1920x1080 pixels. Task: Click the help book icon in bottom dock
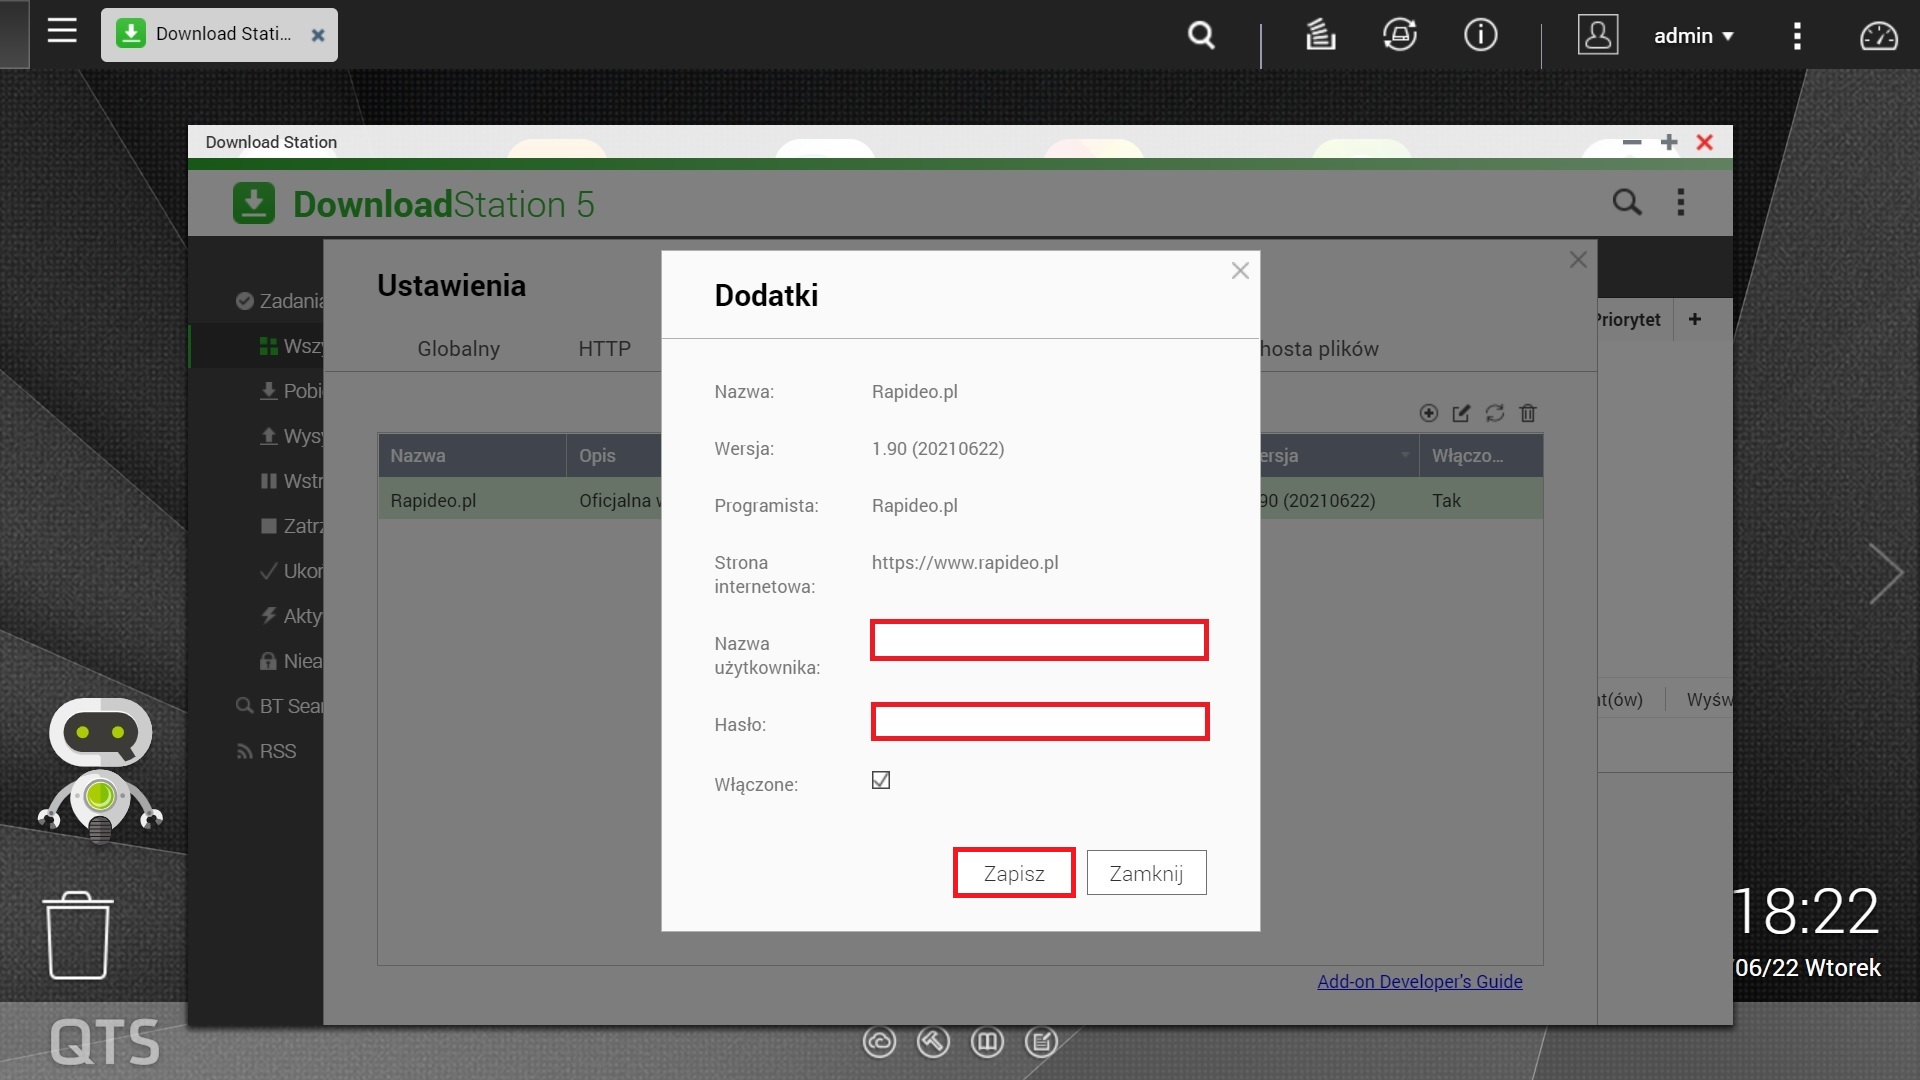987,1042
